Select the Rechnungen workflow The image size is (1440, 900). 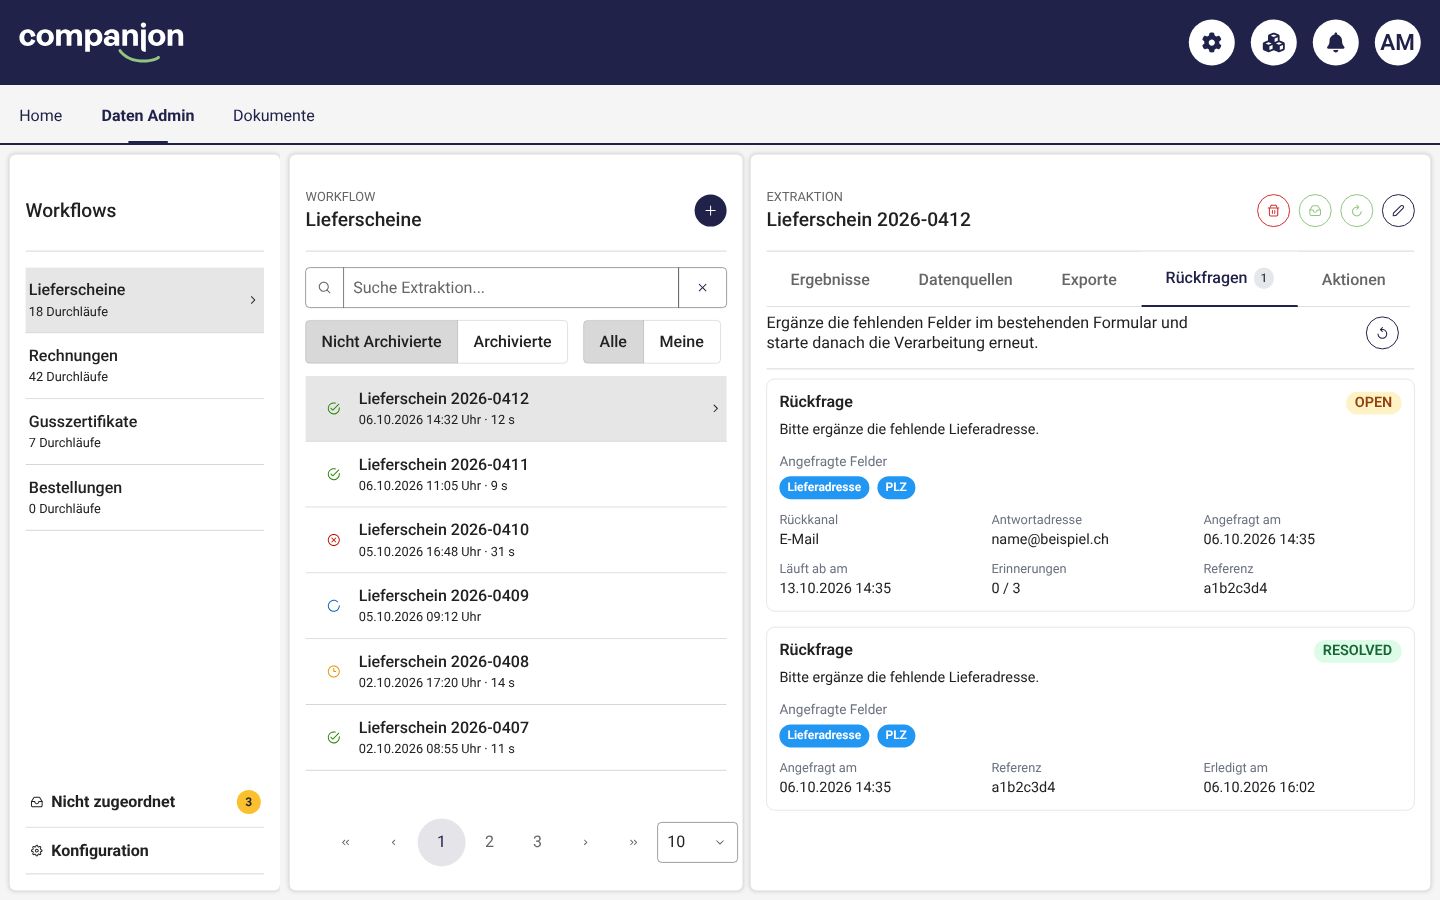pos(145,366)
